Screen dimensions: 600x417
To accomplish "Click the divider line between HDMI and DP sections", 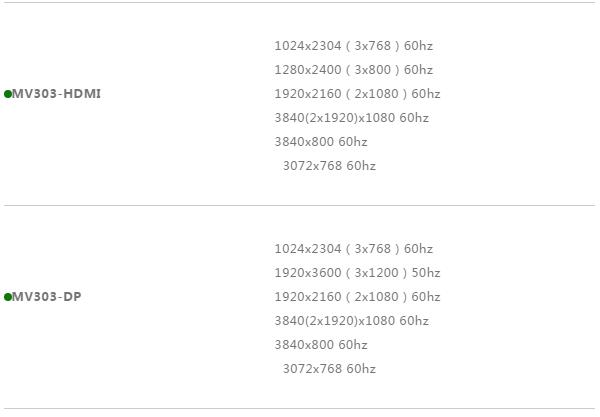I will tap(300, 205).
